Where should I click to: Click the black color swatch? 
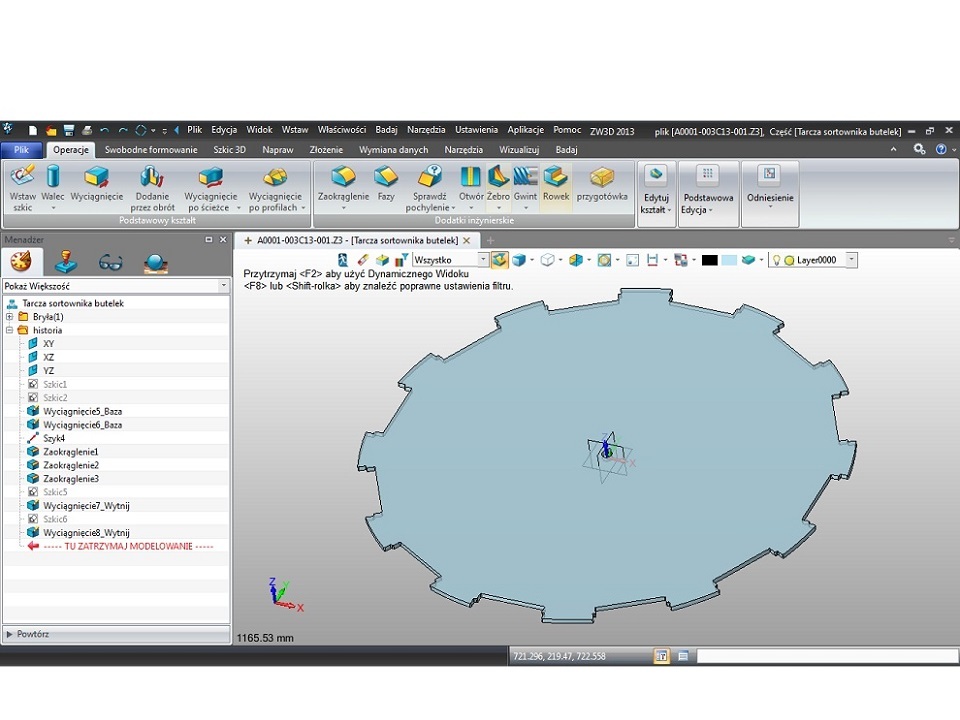tap(709, 260)
